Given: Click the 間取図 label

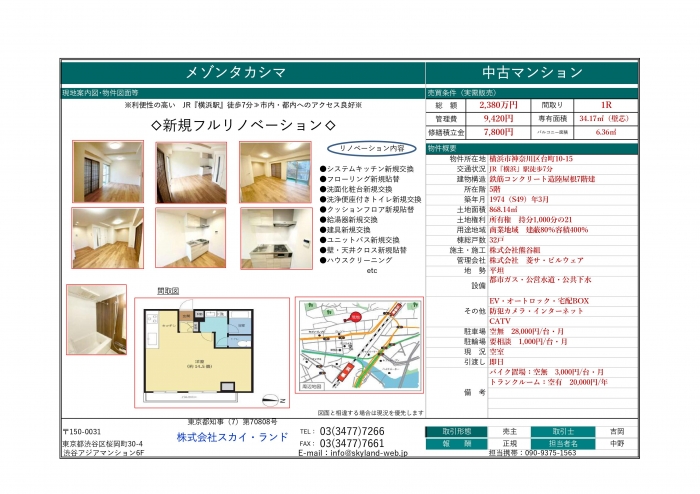Looking at the screenshot, I should click(x=168, y=291).
